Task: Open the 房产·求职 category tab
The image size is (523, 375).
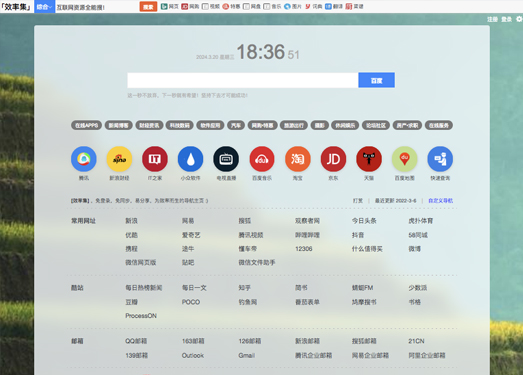Action: pos(407,125)
